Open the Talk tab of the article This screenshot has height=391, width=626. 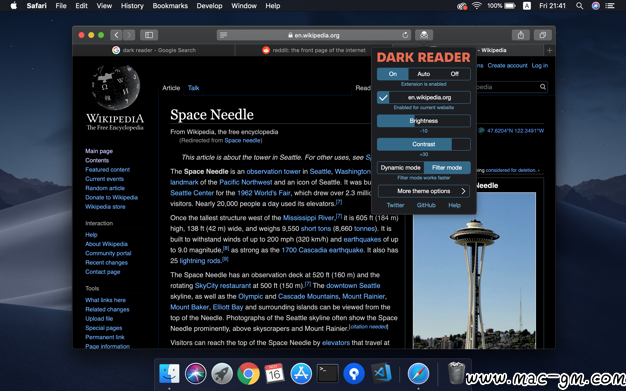pyautogui.click(x=194, y=88)
